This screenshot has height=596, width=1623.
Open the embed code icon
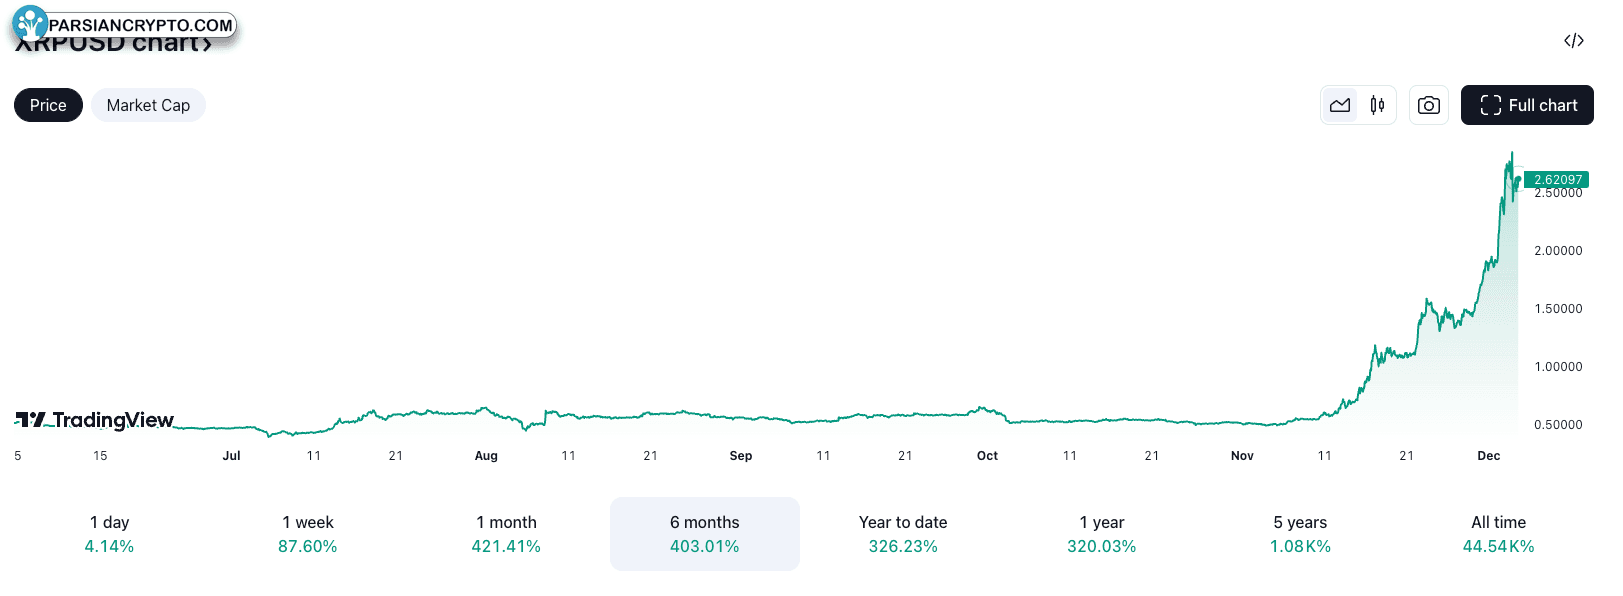1574,40
